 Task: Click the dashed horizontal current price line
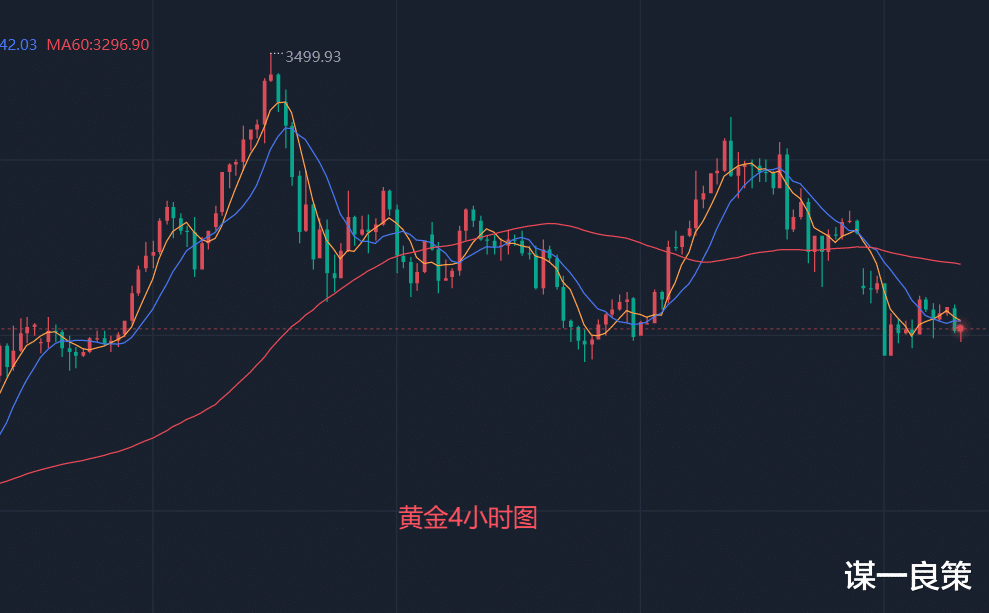500,329
